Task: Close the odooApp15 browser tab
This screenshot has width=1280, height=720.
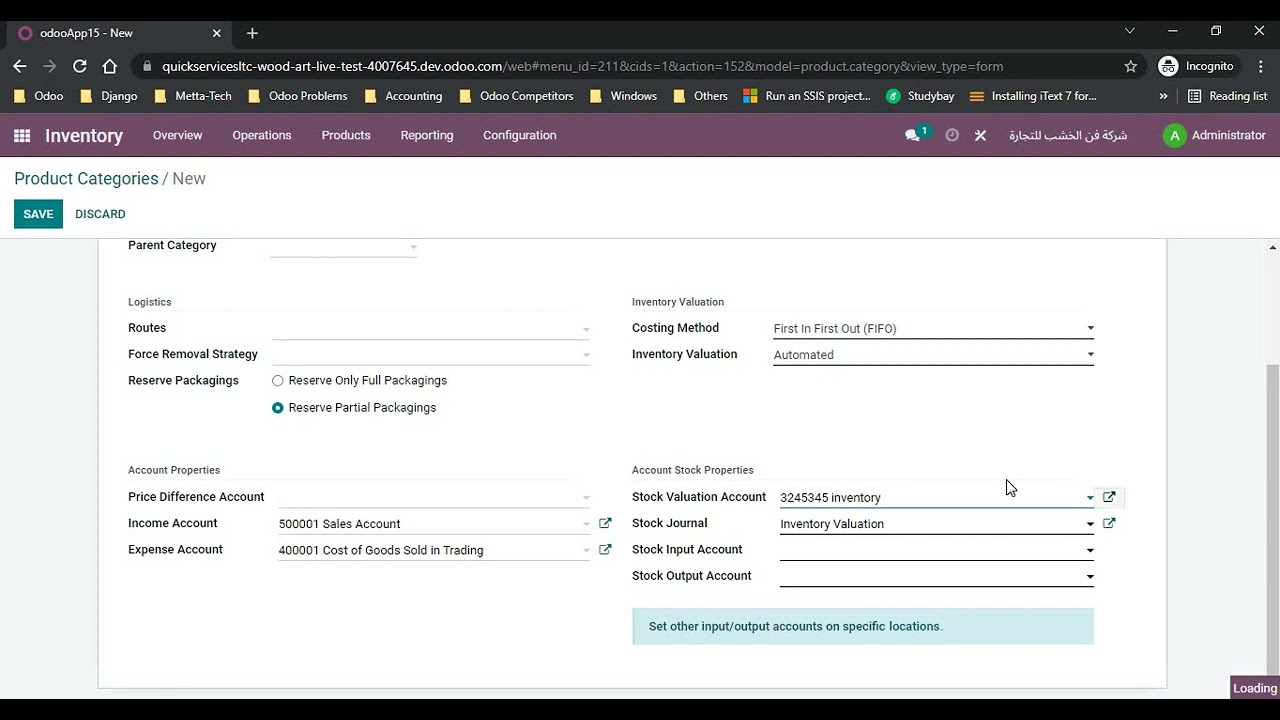Action: pyautogui.click(x=216, y=33)
